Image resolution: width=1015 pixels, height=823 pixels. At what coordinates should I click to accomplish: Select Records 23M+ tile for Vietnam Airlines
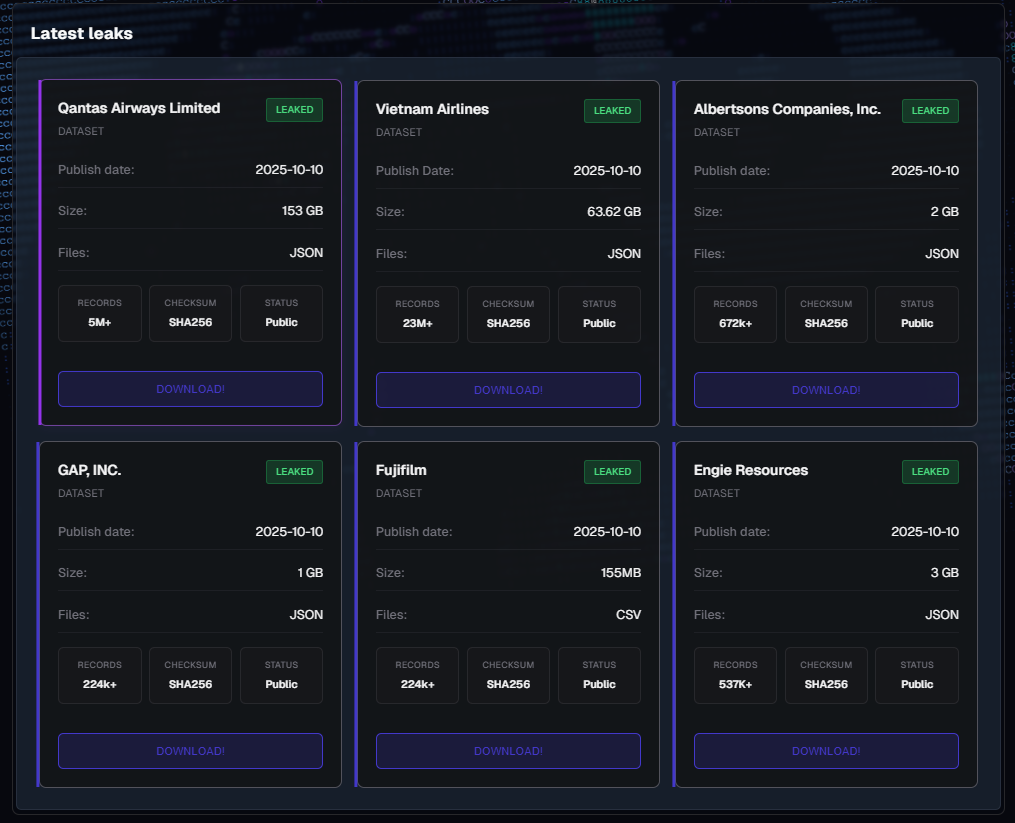click(x=417, y=314)
